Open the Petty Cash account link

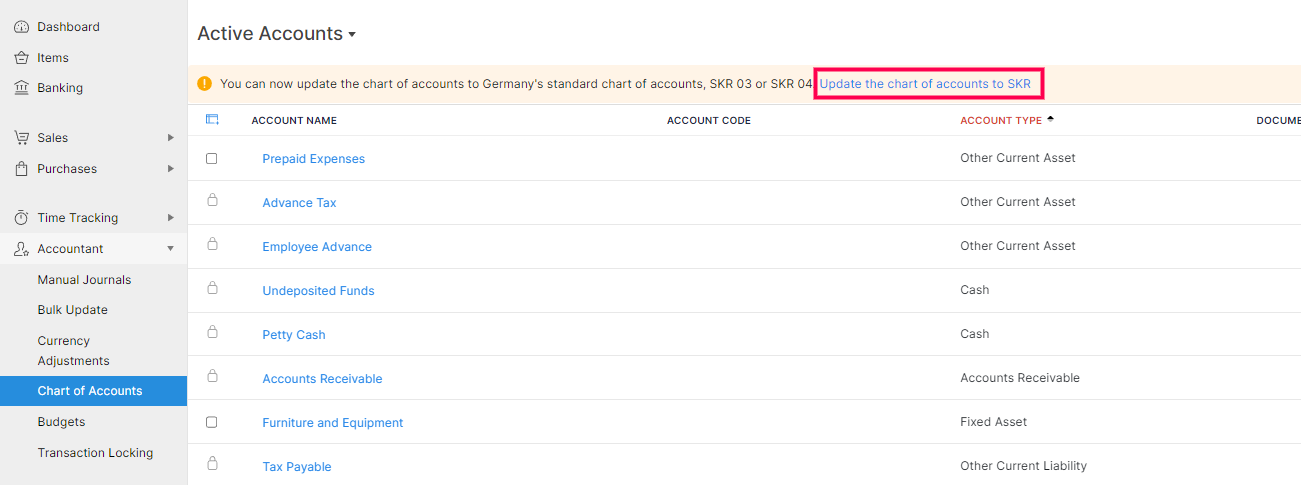[294, 335]
